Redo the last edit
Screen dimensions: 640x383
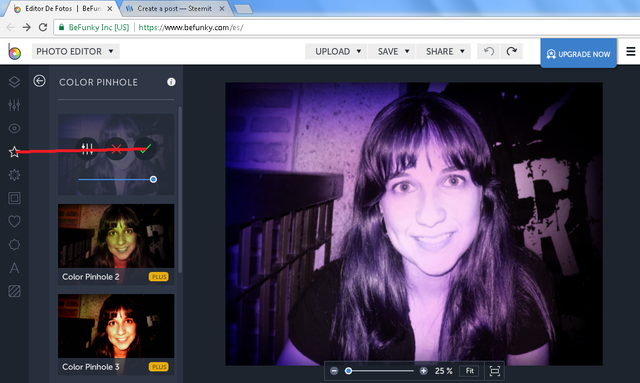pos(511,51)
